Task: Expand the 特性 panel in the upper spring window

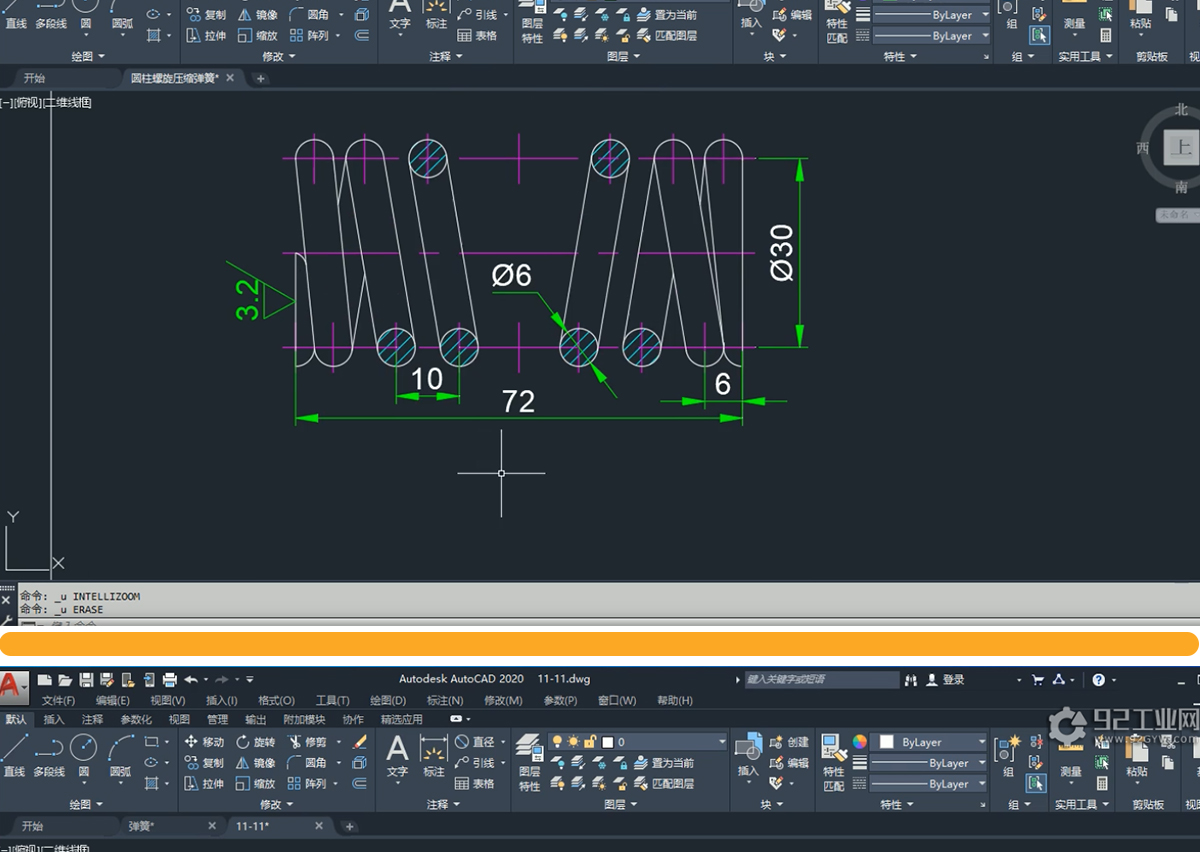Action: pyautogui.click(x=900, y=57)
